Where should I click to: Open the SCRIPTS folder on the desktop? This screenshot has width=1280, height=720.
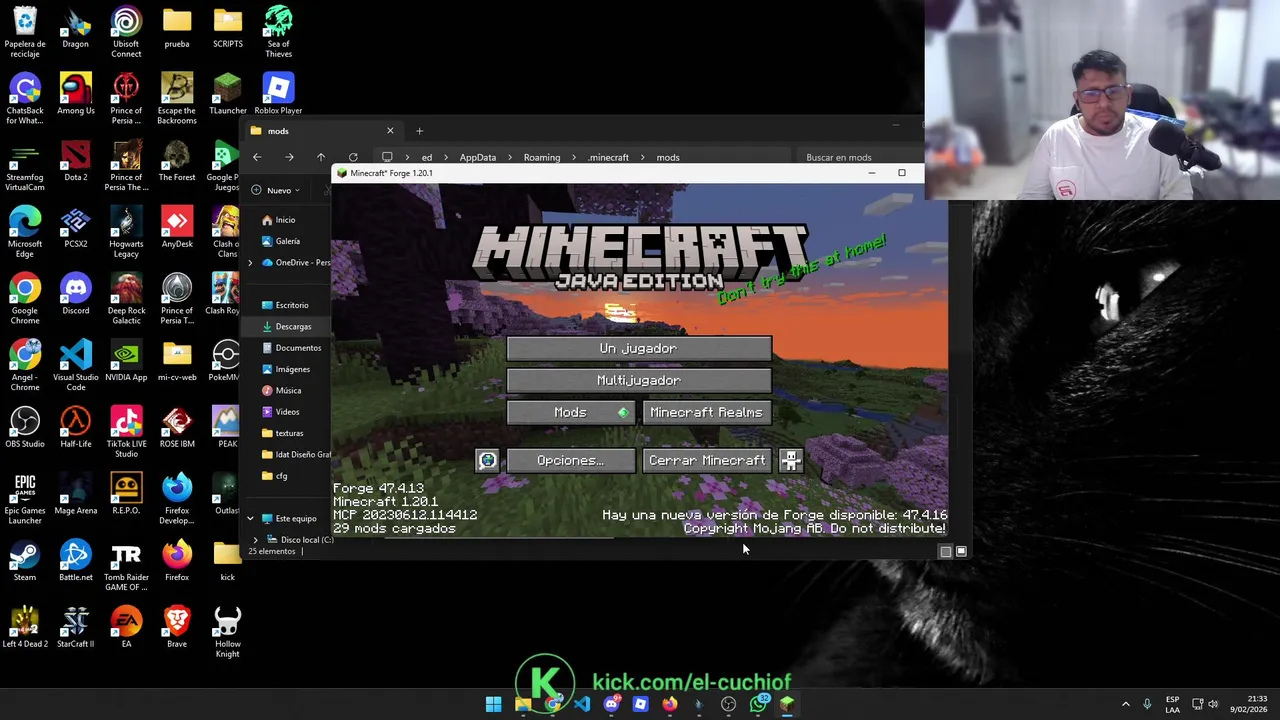click(x=227, y=28)
